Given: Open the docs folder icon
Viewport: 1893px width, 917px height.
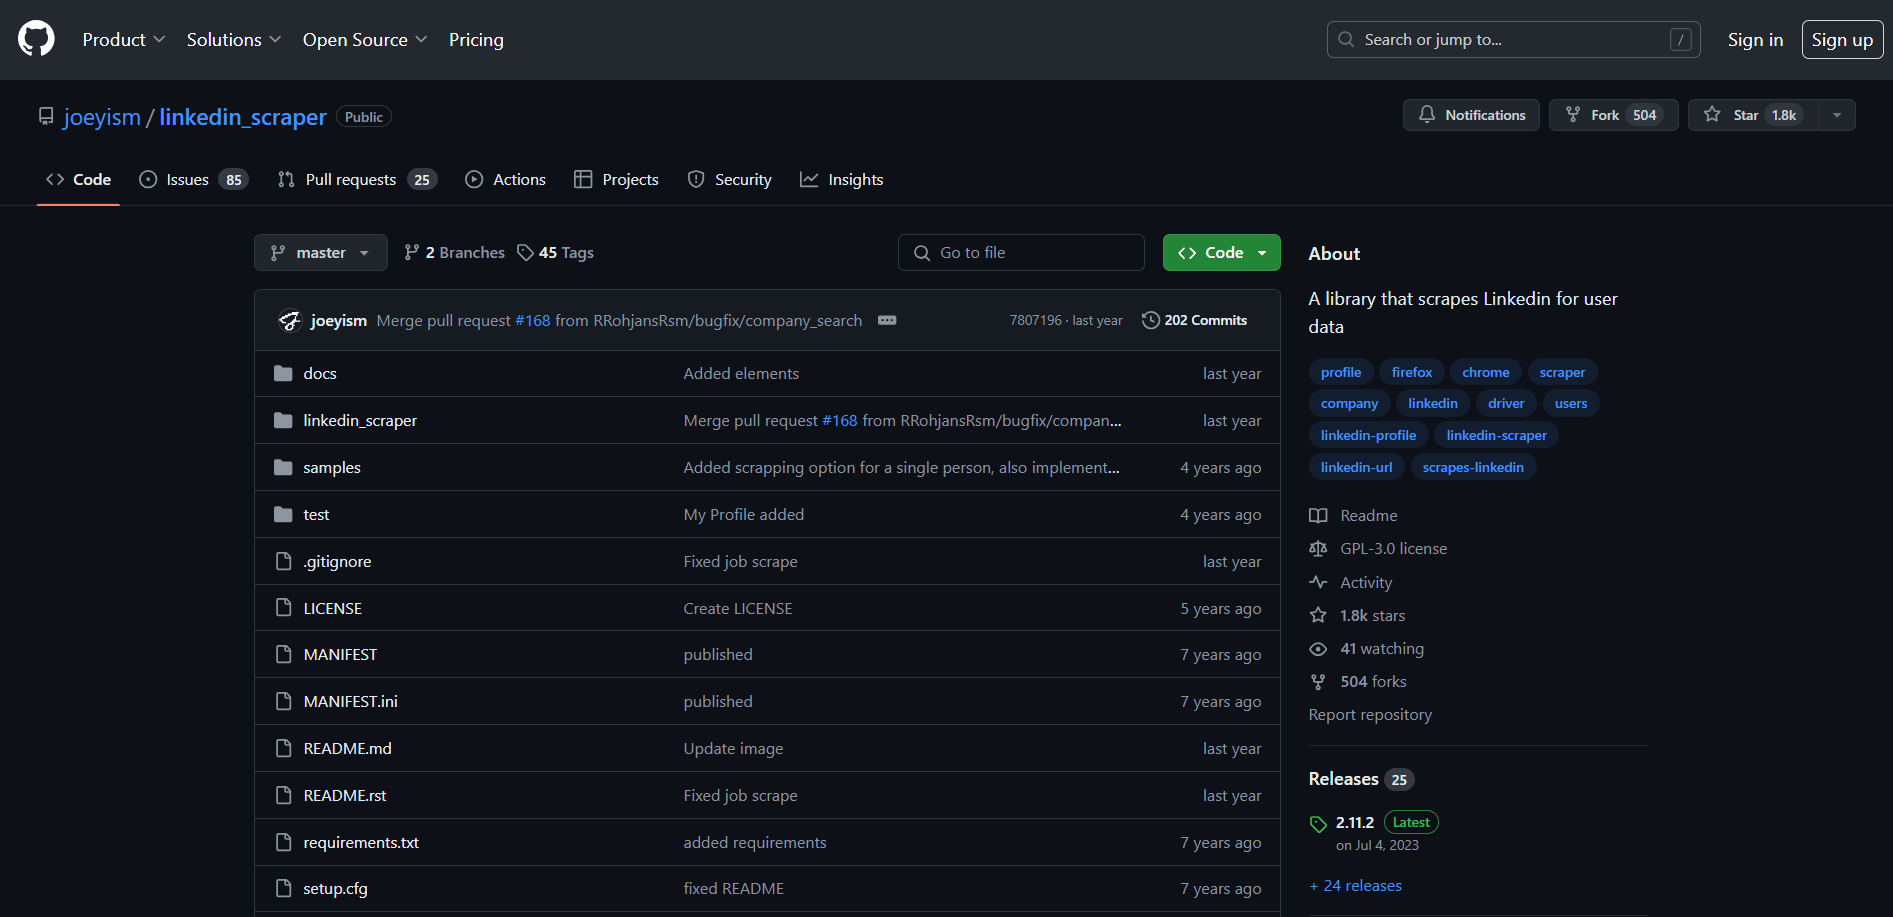Looking at the screenshot, I should 283,373.
